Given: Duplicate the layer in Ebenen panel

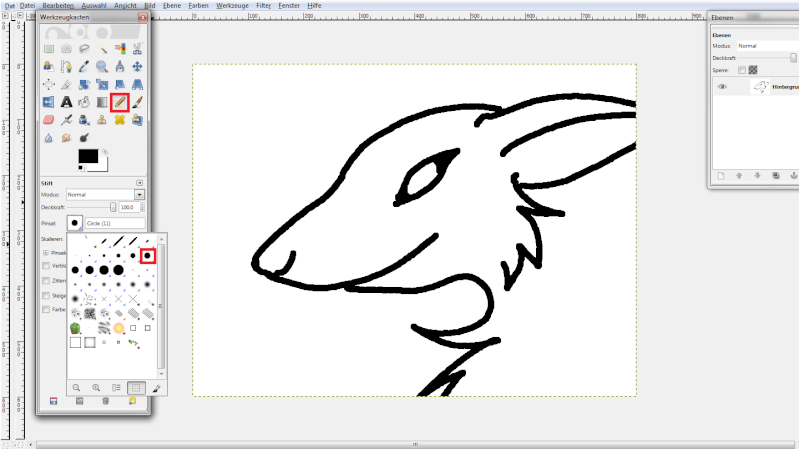Looking at the screenshot, I should (x=776, y=176).
